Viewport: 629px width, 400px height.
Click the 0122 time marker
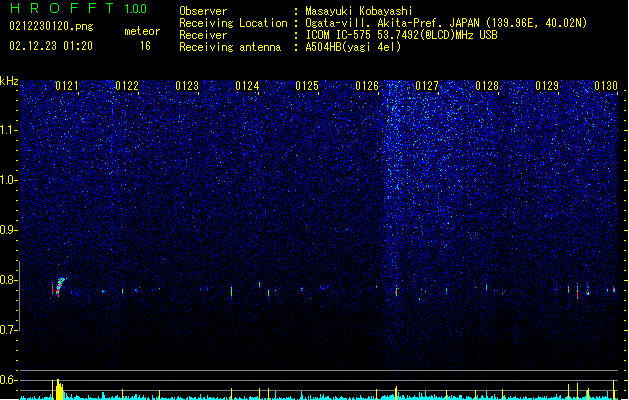coord(127,86)
